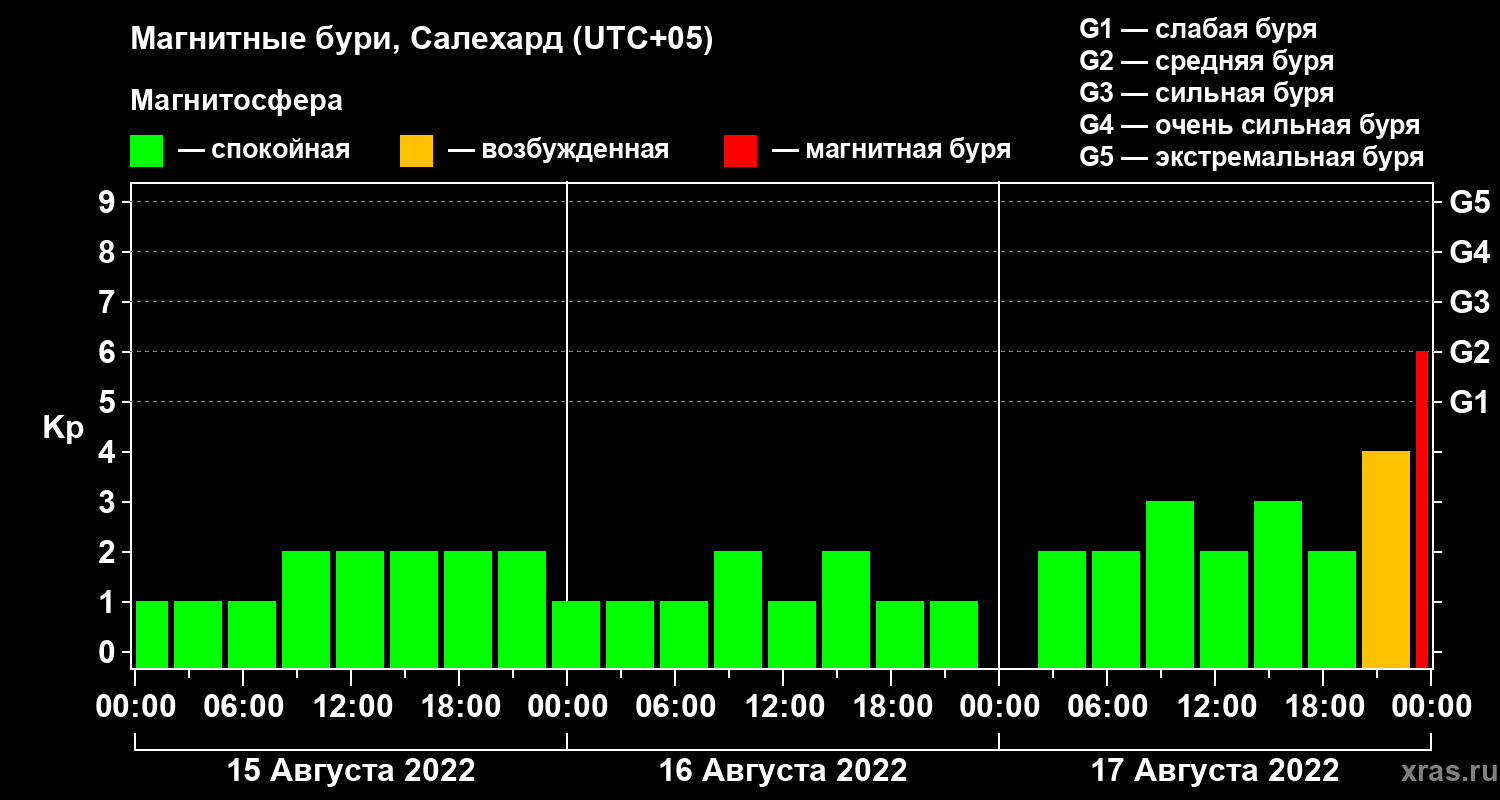Viewport: 1500px width, 800px height.
Task: Click the 'Kp' axis title
Action: [63, 428]
